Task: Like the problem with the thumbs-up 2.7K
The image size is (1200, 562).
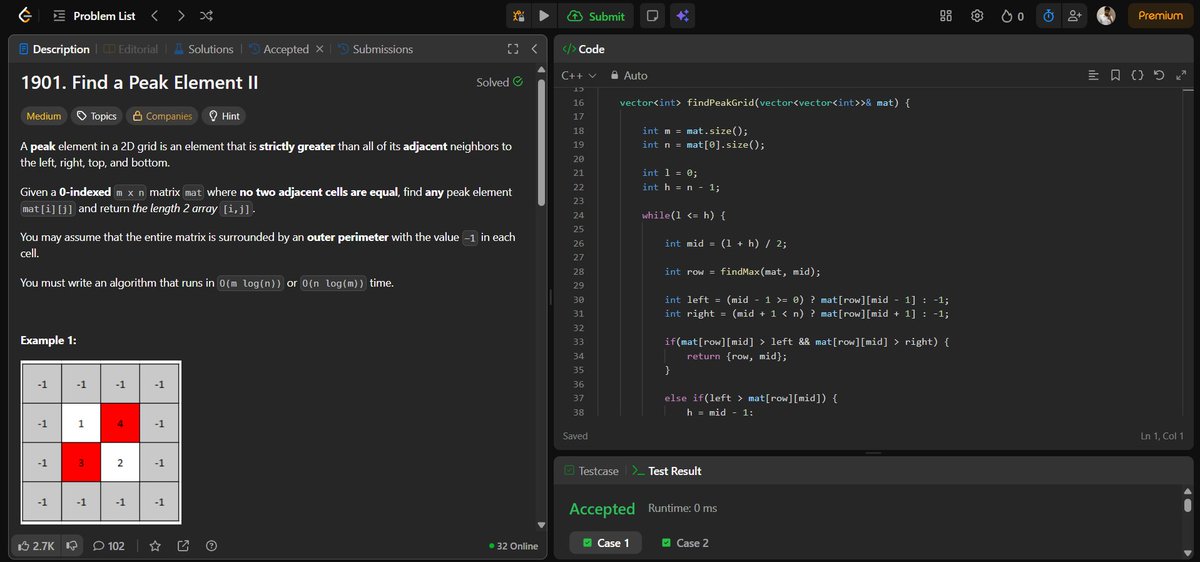Action: [36, 546]
